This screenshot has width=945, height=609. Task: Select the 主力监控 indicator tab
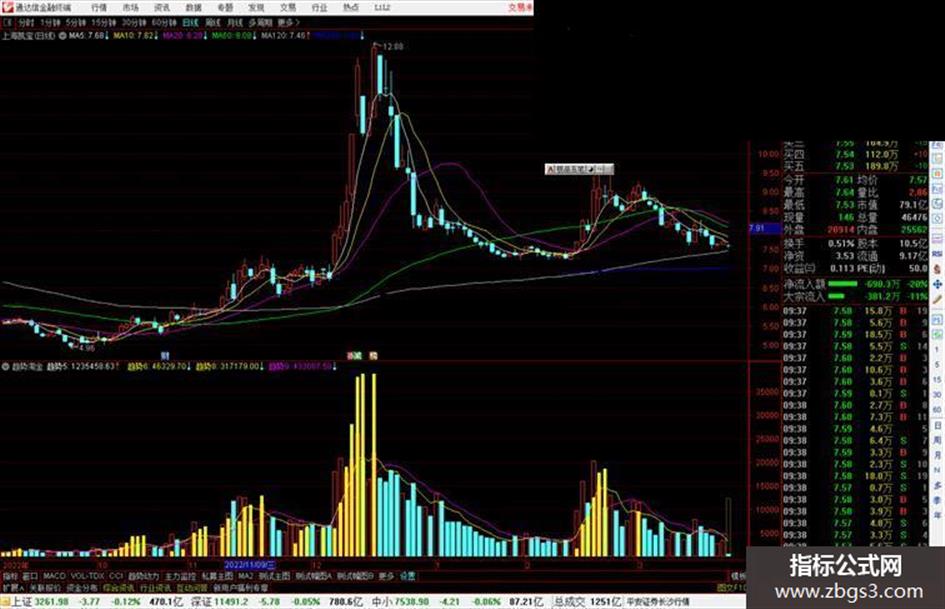click(x=180, y=576)
